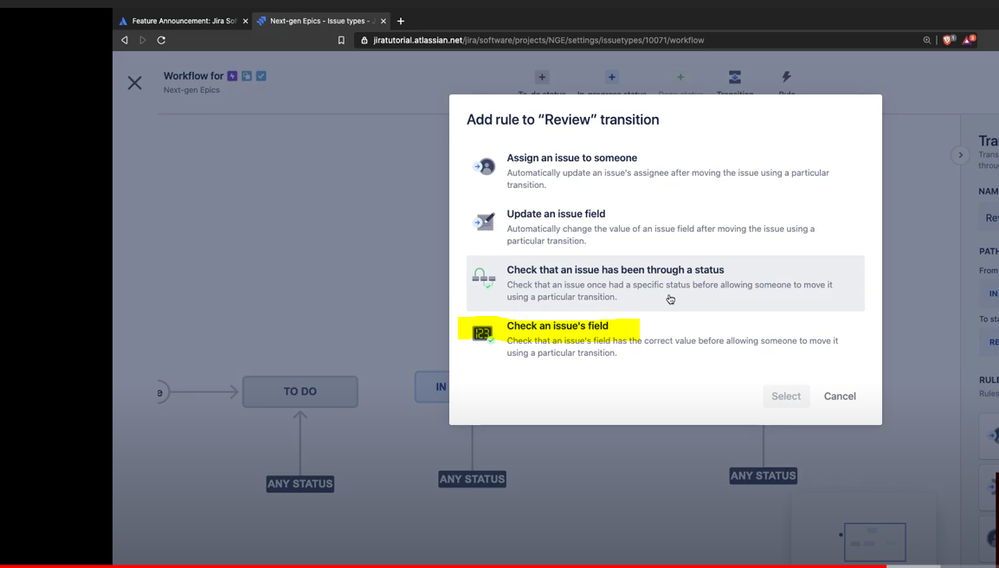
Task: Collapse the Transition side panel with chevron
Action: click(960, 155)
